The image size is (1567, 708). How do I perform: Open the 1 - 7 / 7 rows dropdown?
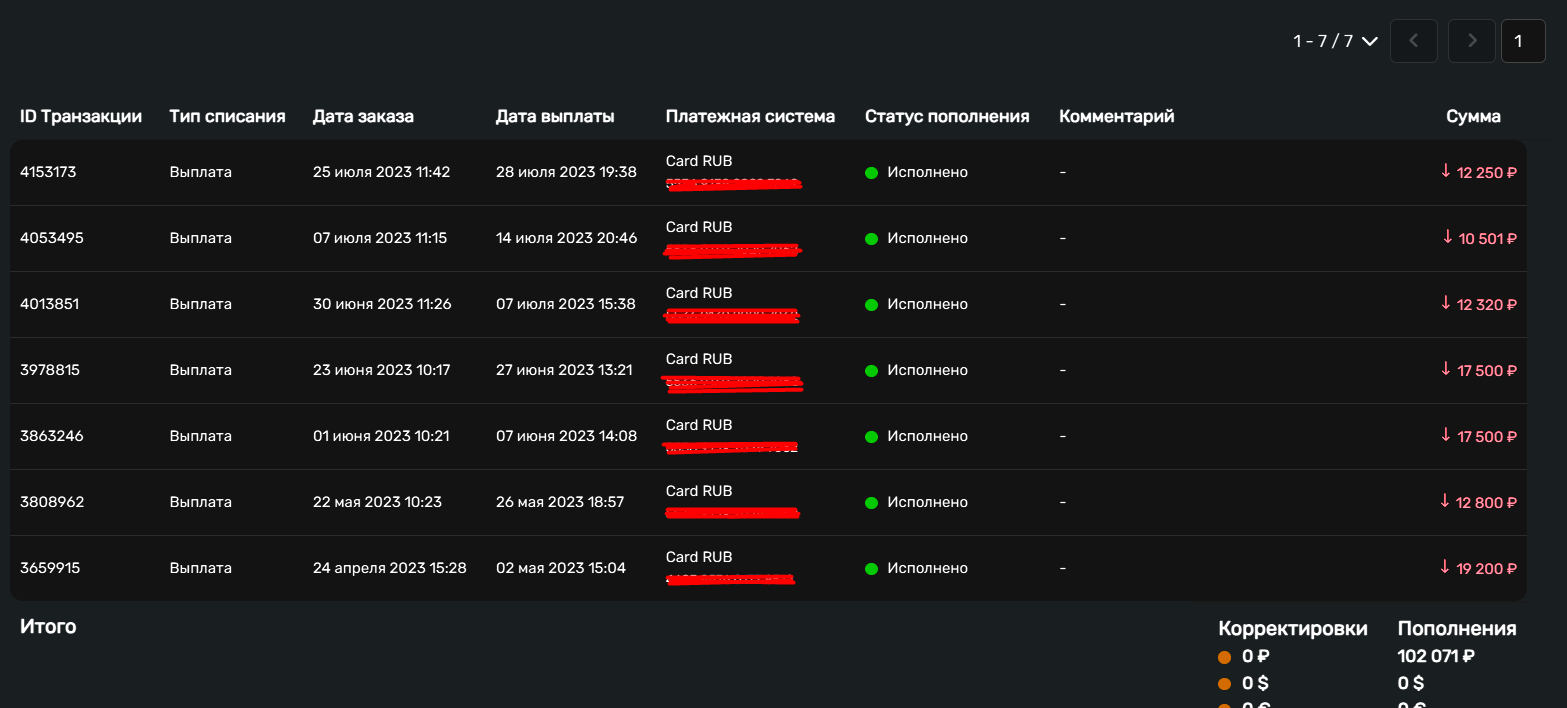click(1336, 41)
